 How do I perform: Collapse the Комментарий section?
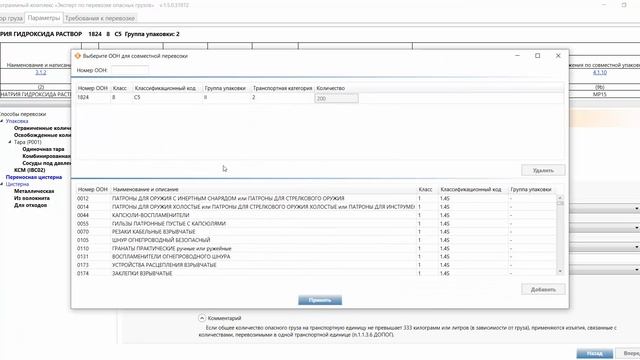pyautogui.click(x=202, y=318)
